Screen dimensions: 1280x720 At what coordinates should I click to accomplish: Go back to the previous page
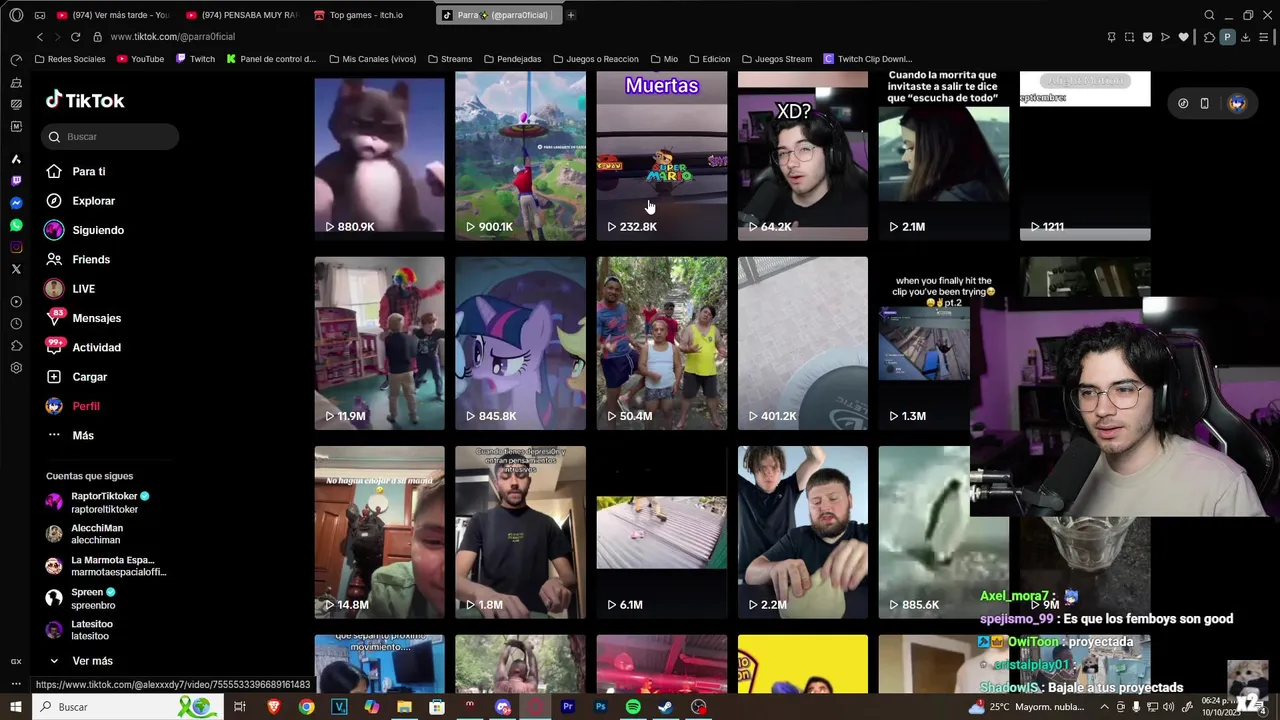pyautogui.click(x=39, y=37)
